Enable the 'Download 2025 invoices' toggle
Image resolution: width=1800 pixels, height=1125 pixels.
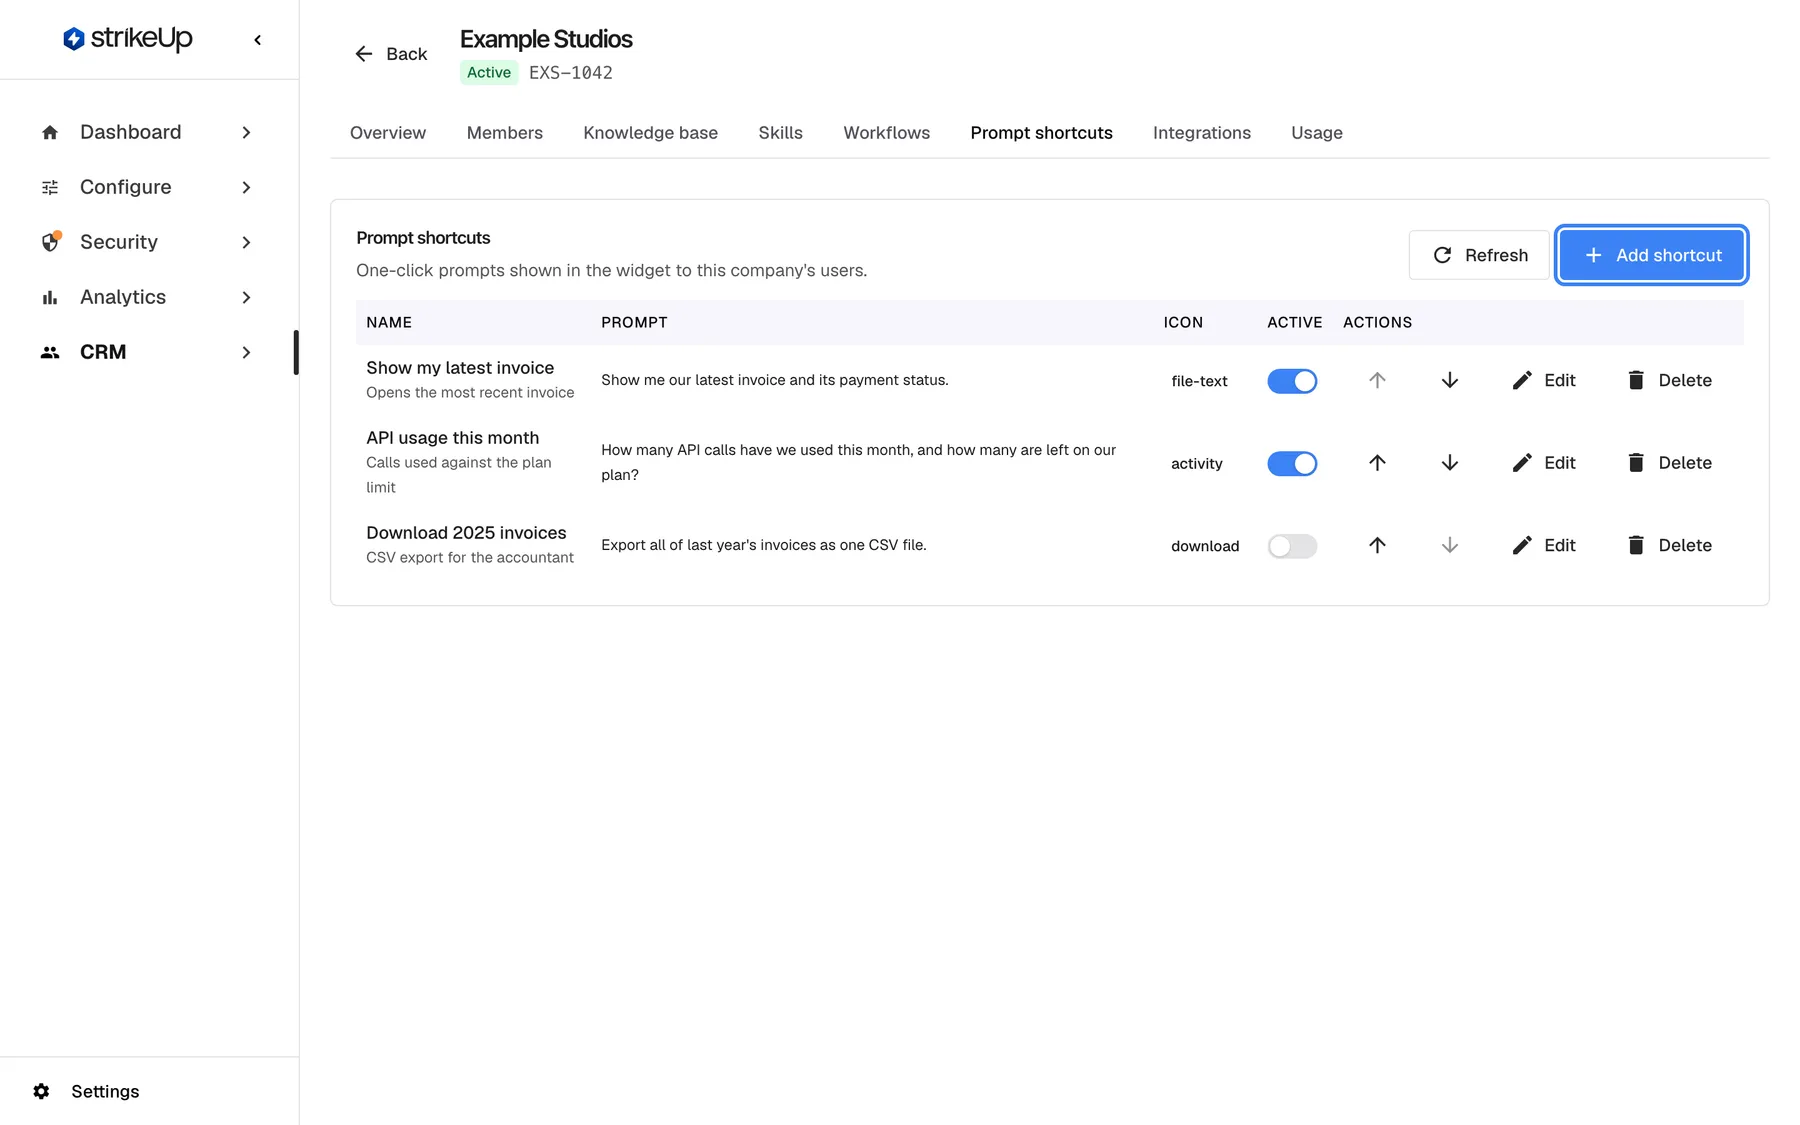pyautogui.click(x=1292, y=546)
